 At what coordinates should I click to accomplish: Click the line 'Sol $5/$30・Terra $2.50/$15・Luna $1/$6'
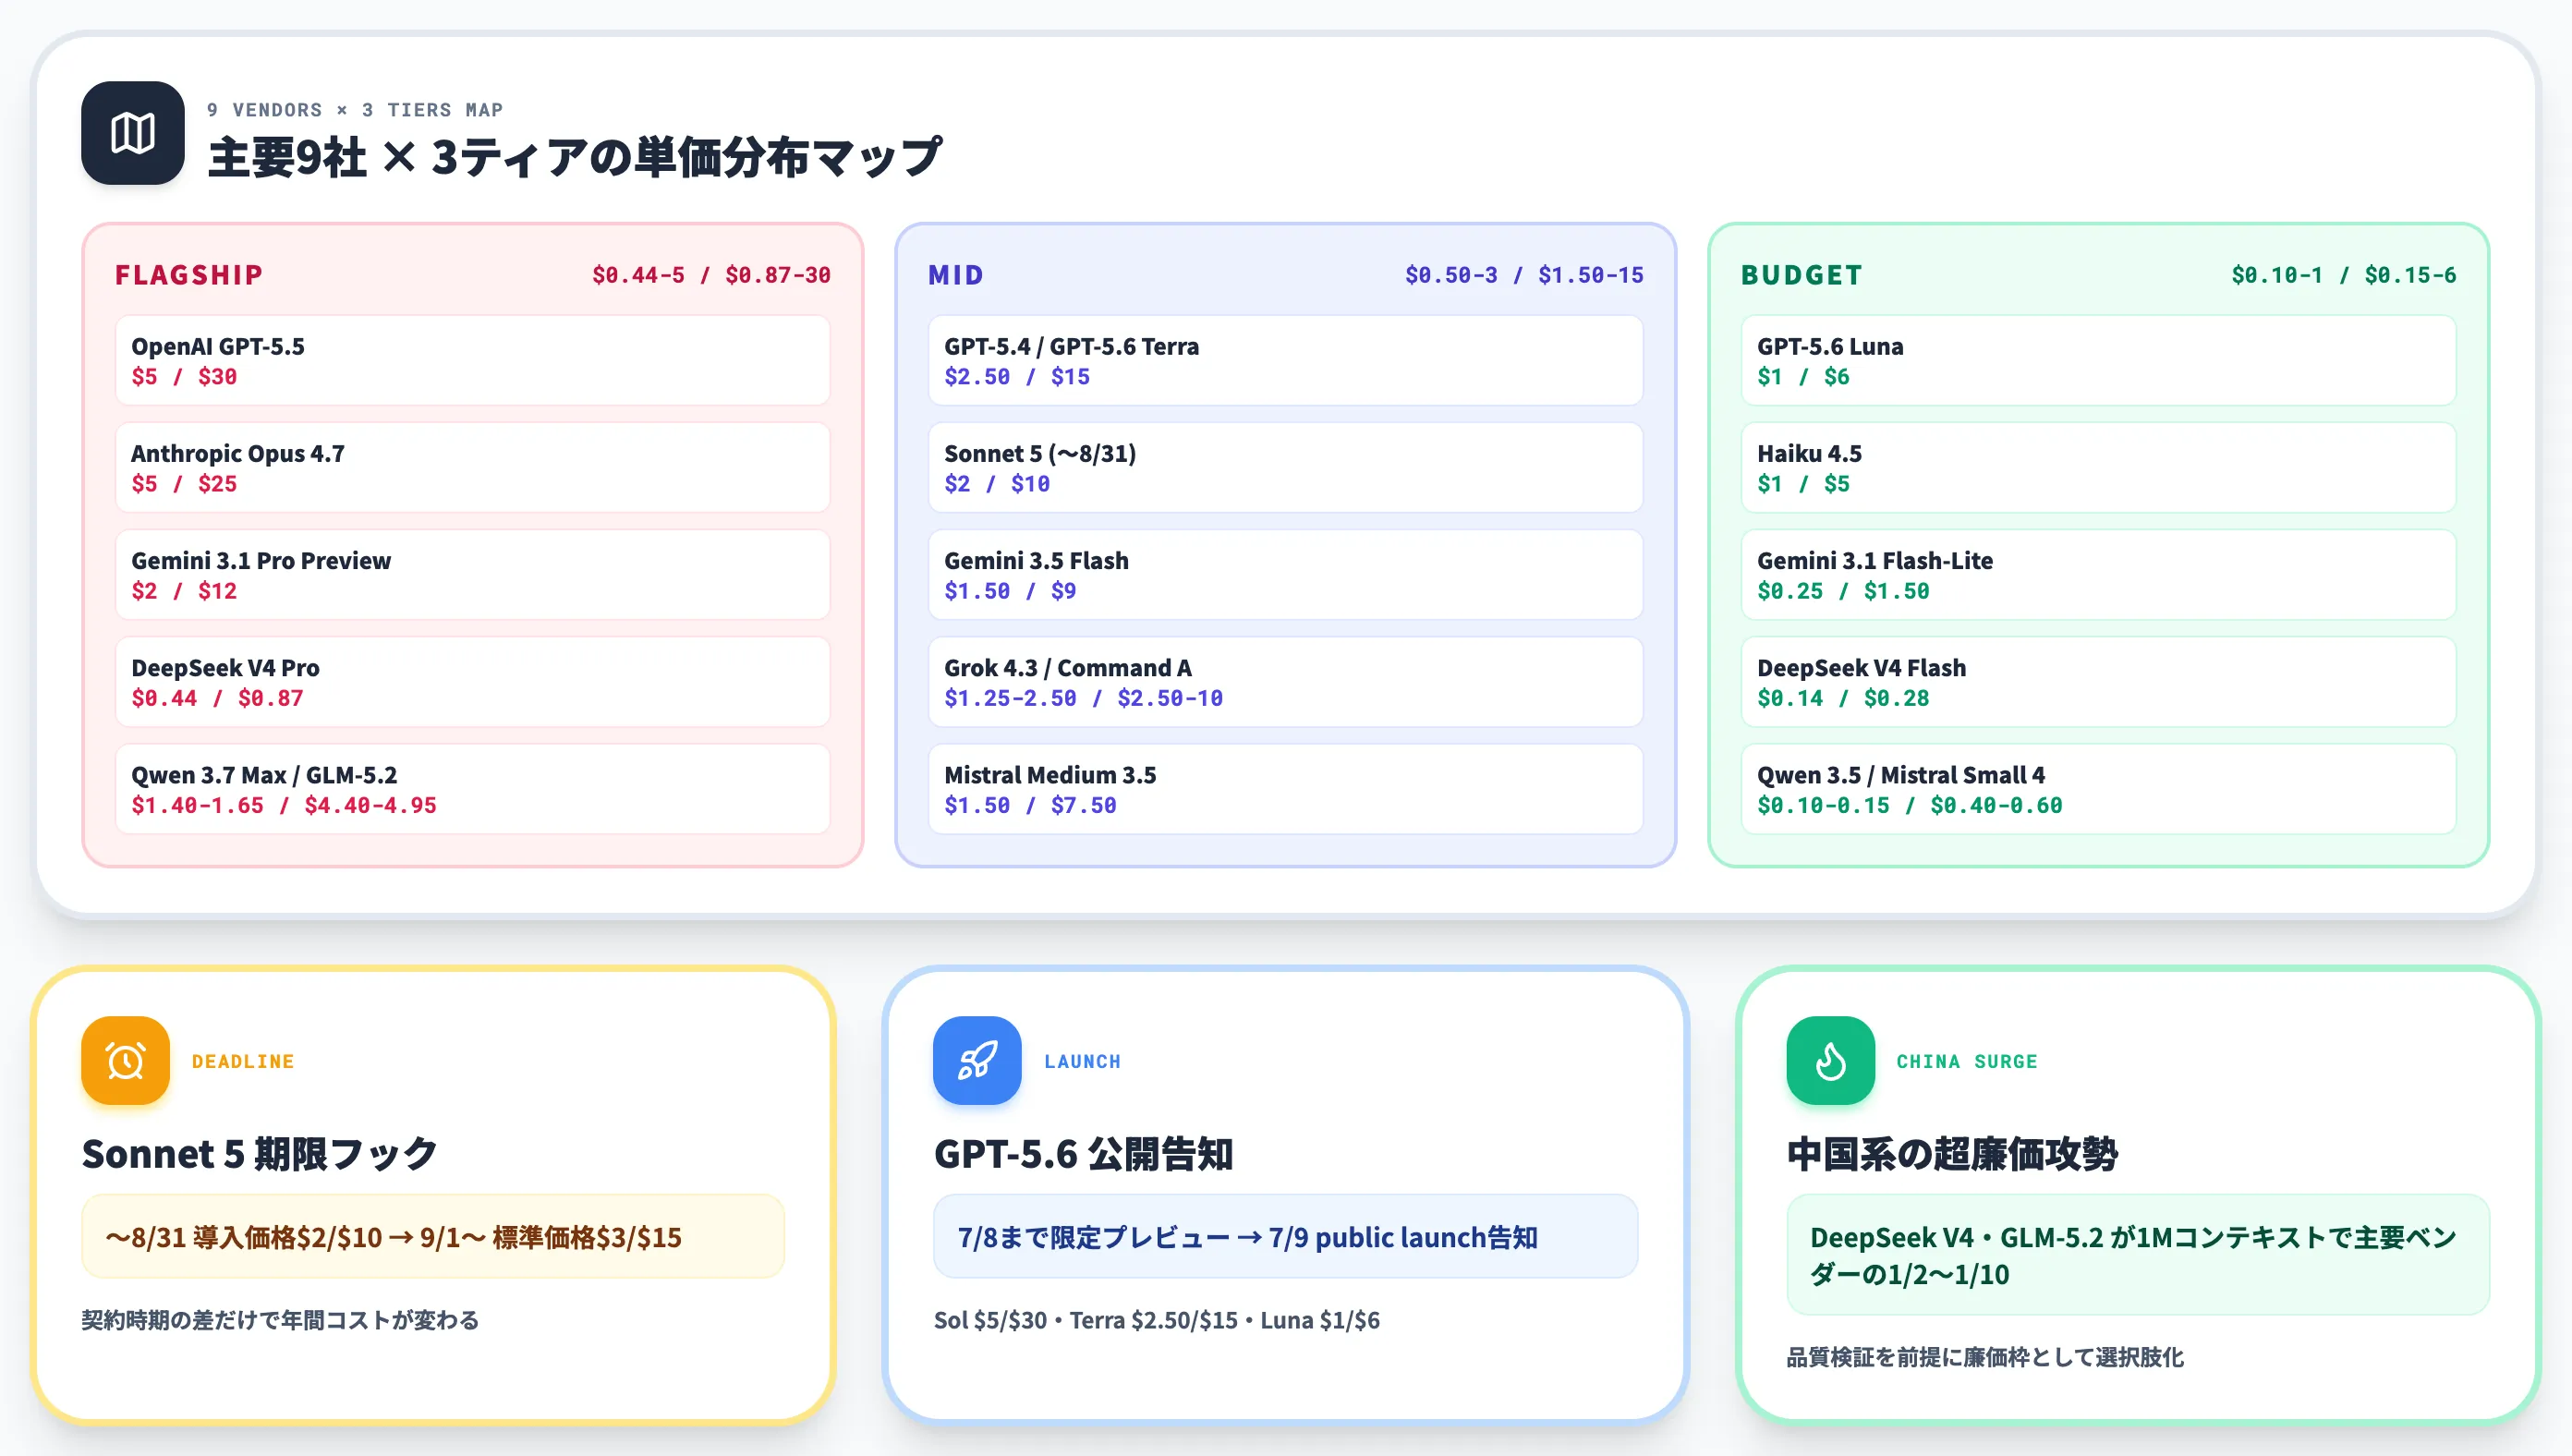[x=1157, y=1320]
